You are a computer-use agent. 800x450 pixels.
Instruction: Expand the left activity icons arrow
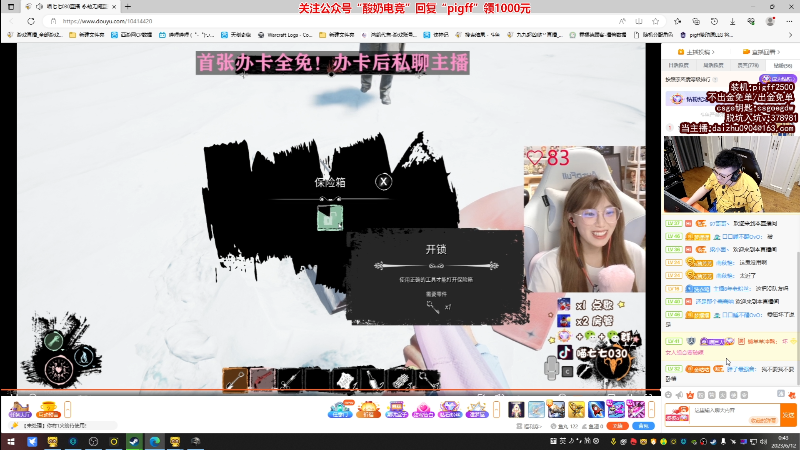[67, 409]
